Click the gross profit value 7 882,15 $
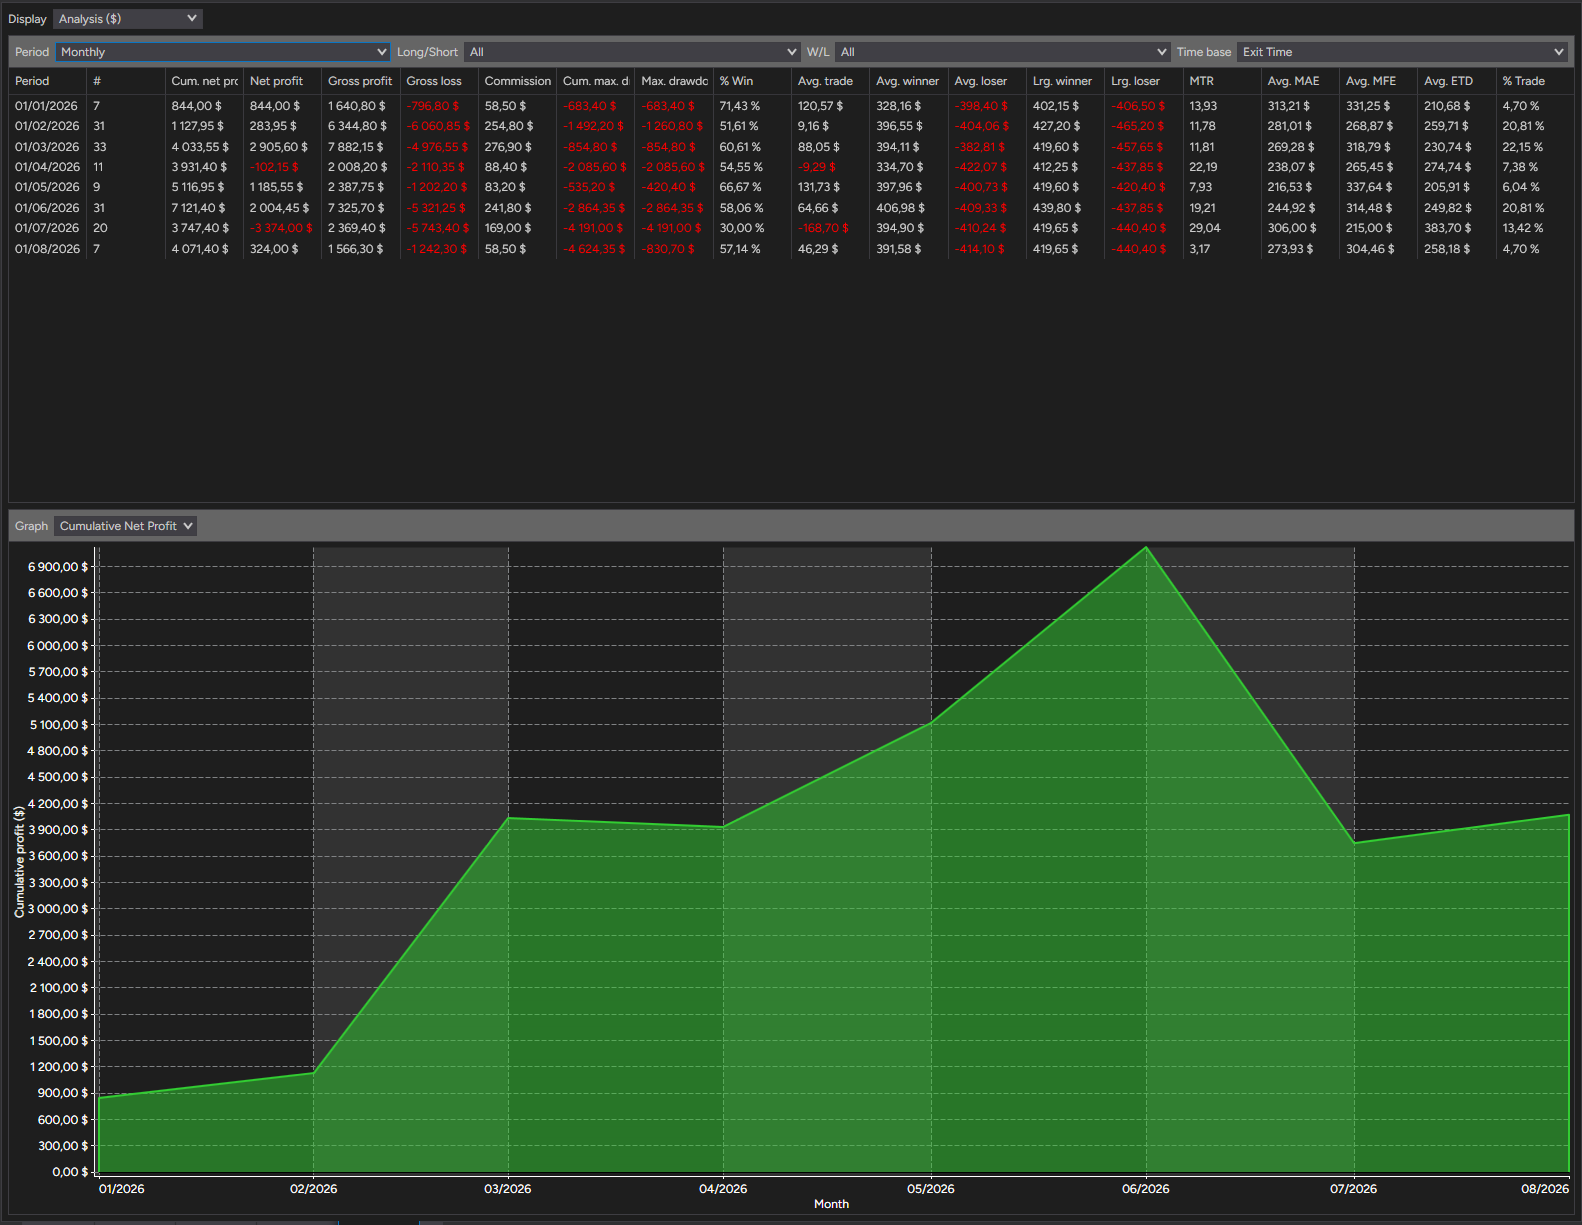The height and width of the screenshot is (1225, 1582). click(x=356, y=147)
